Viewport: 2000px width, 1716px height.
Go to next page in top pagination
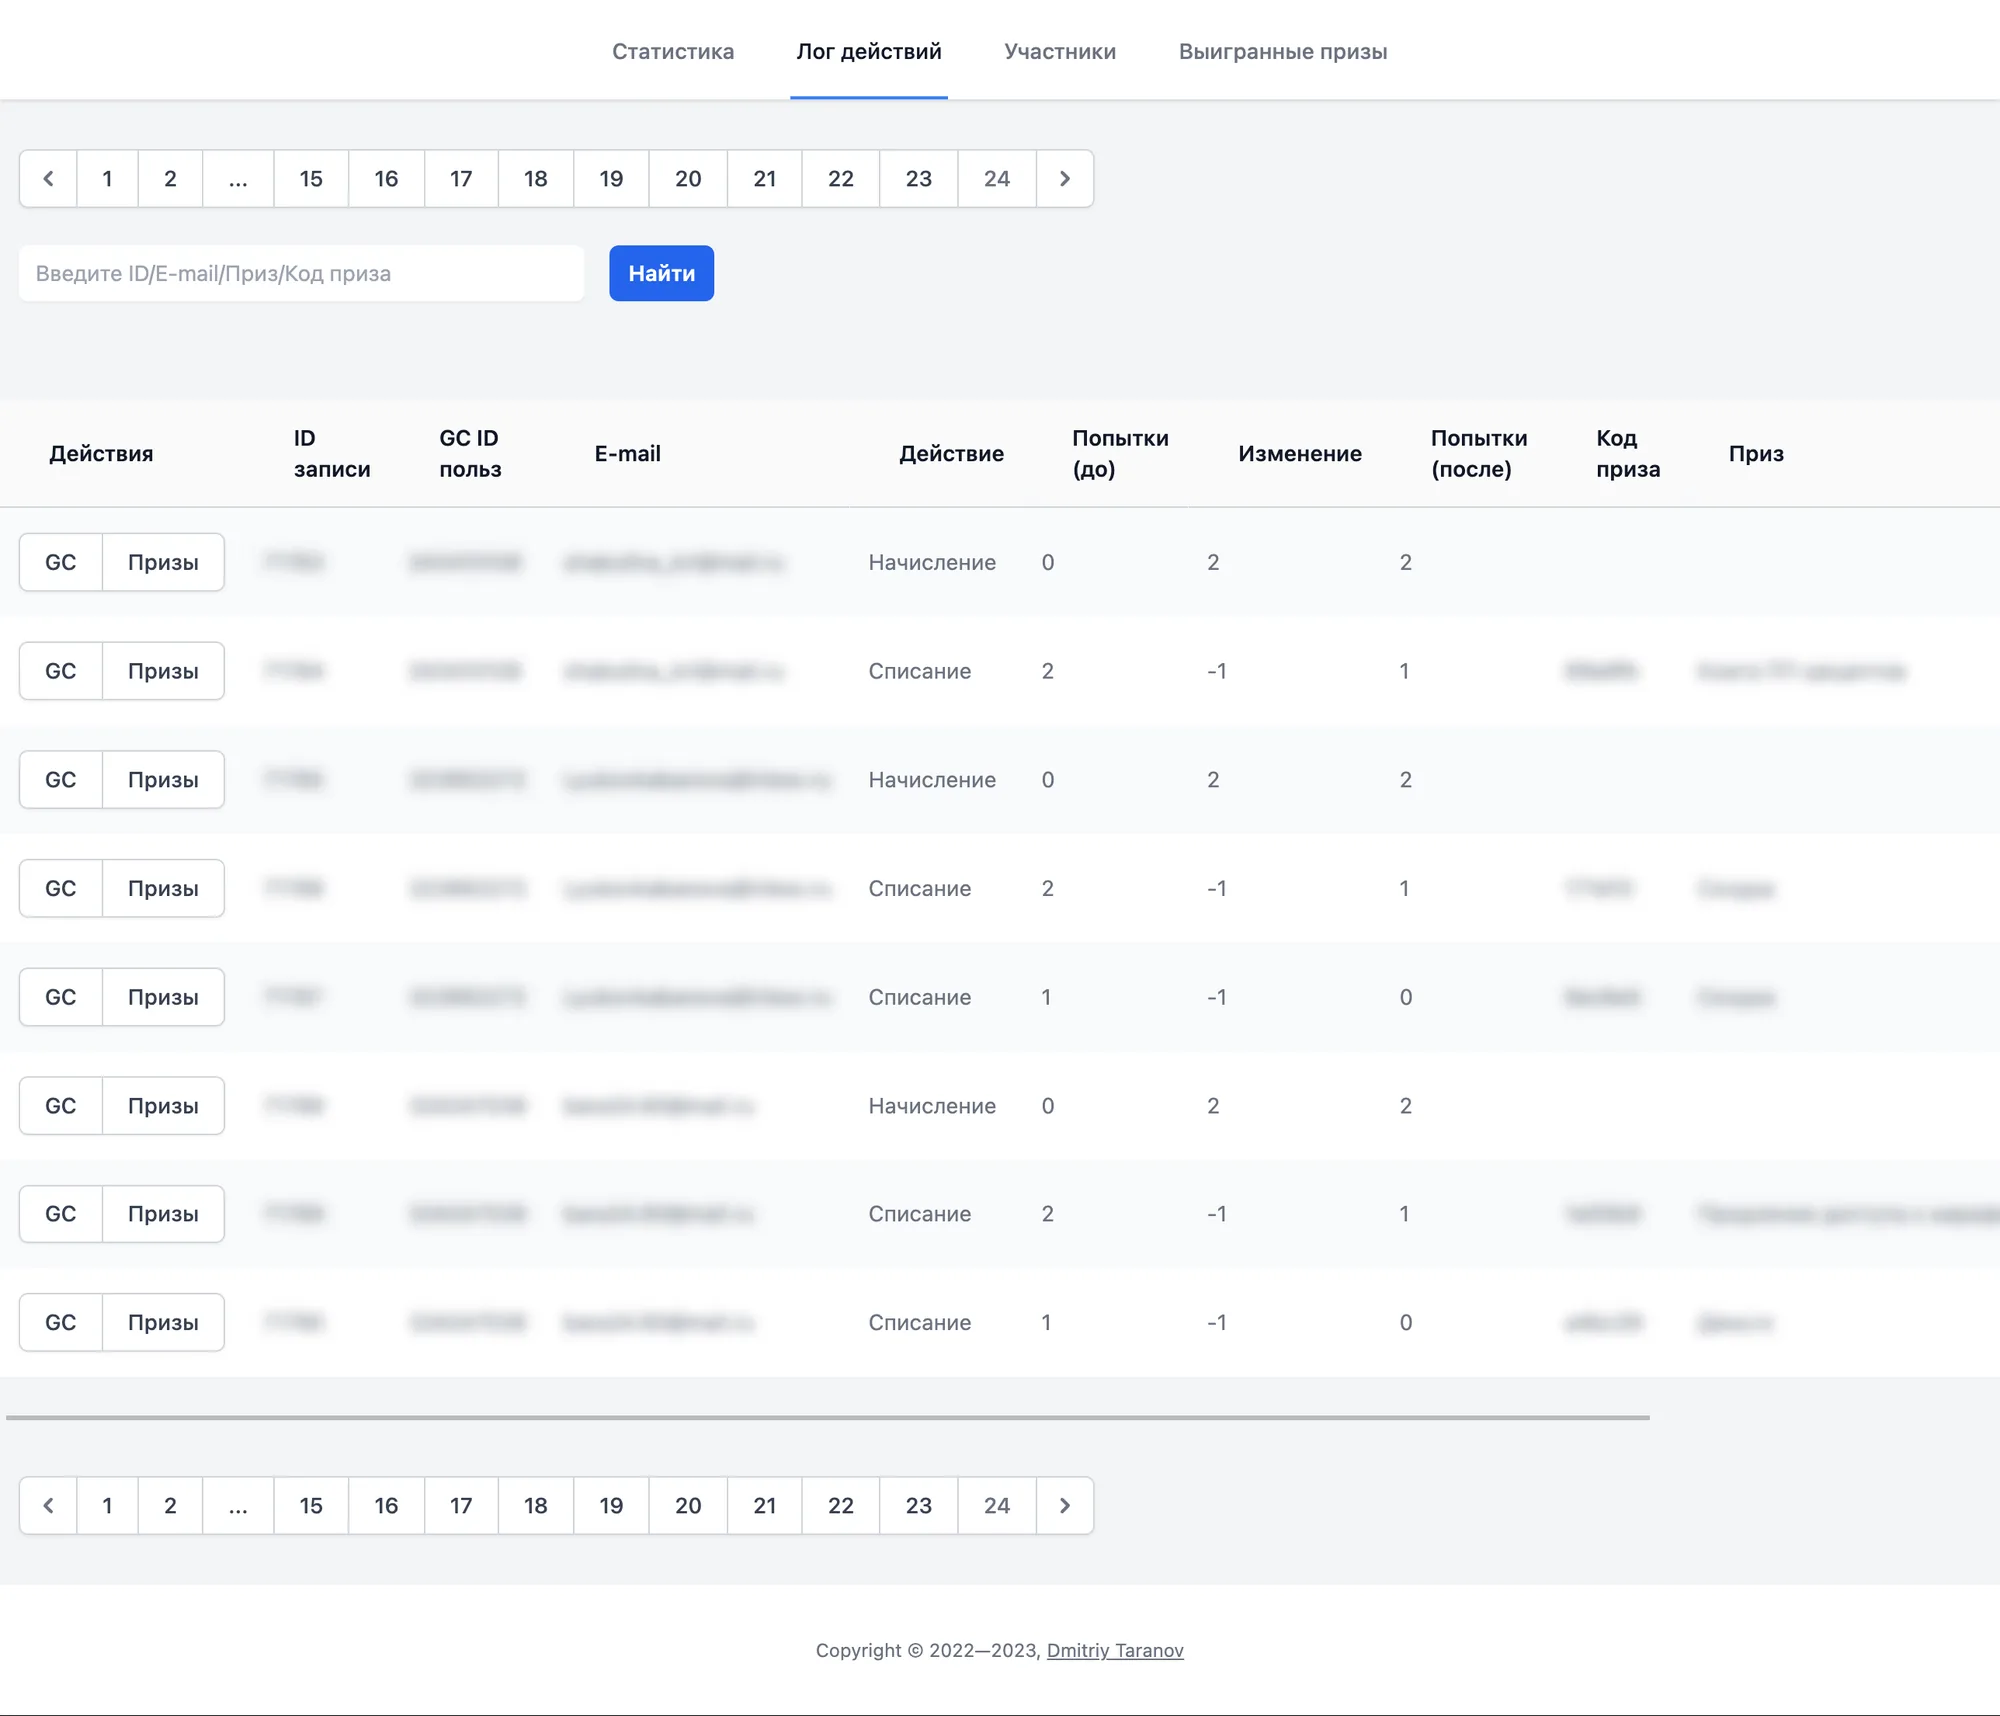(x=1065, y=179)
